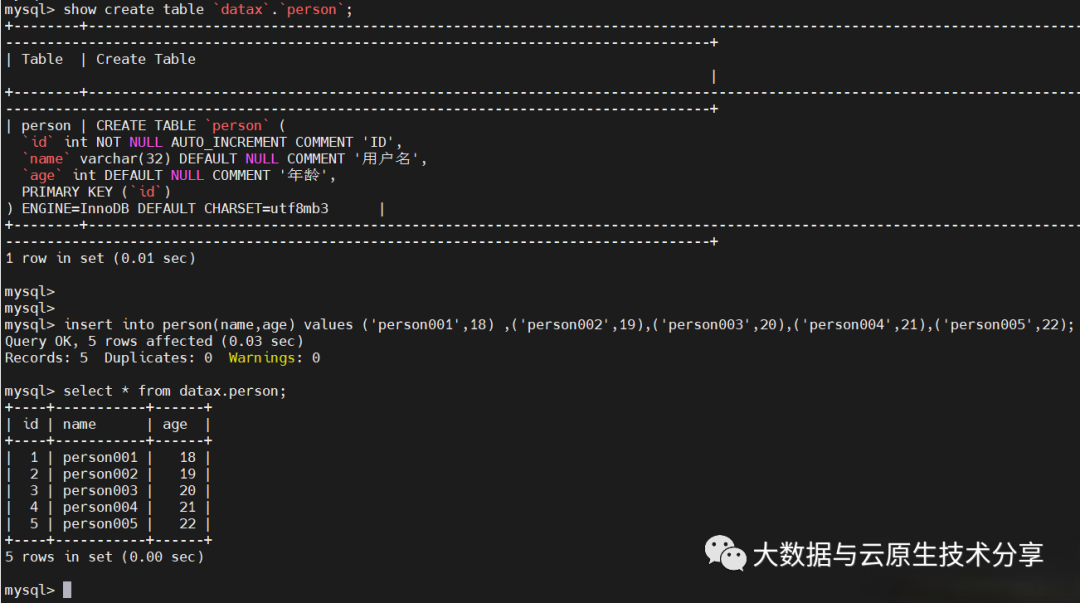The width and height of the screenshot is (1080, 603).
Task: Click the 1 row in set message
Action: coord(100,258)
